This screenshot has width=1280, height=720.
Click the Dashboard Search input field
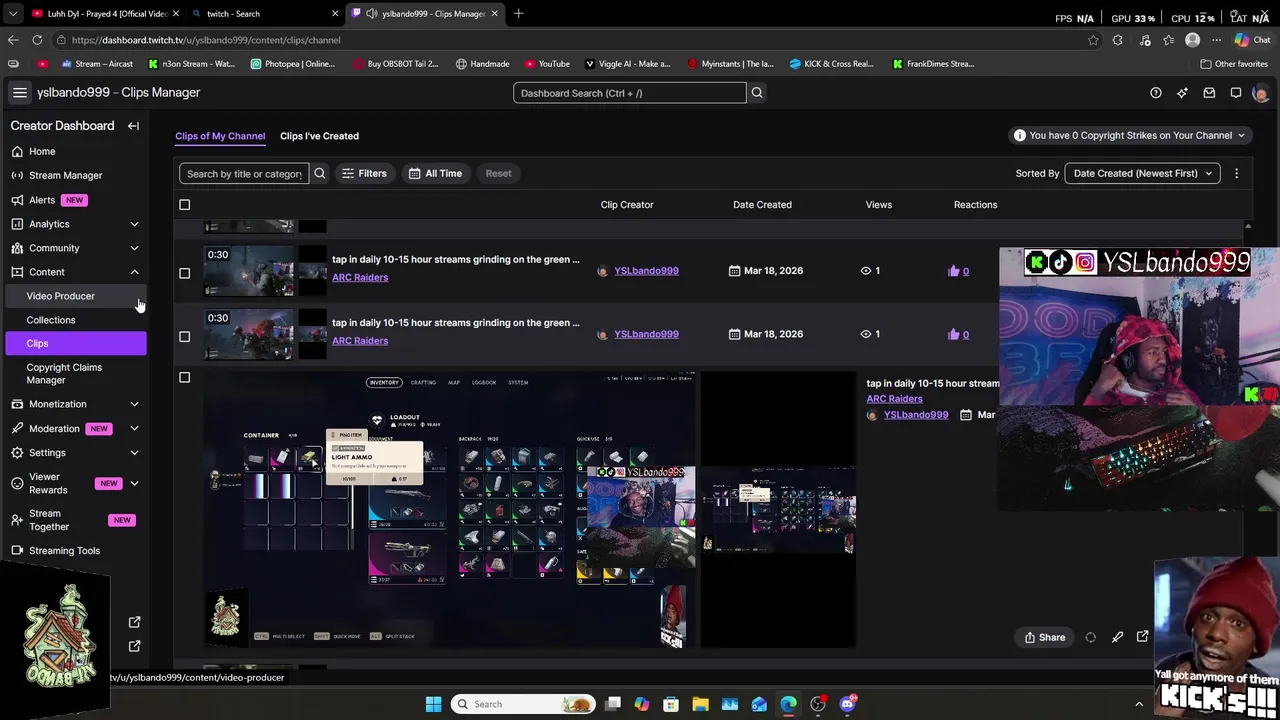coord(630,93)
